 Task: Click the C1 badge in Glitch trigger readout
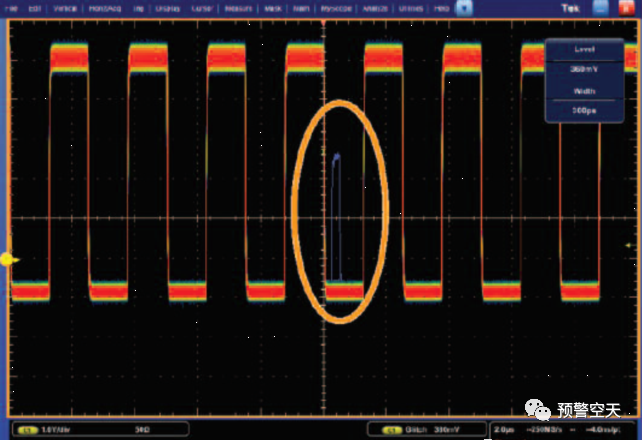click(x=392, y=430)
